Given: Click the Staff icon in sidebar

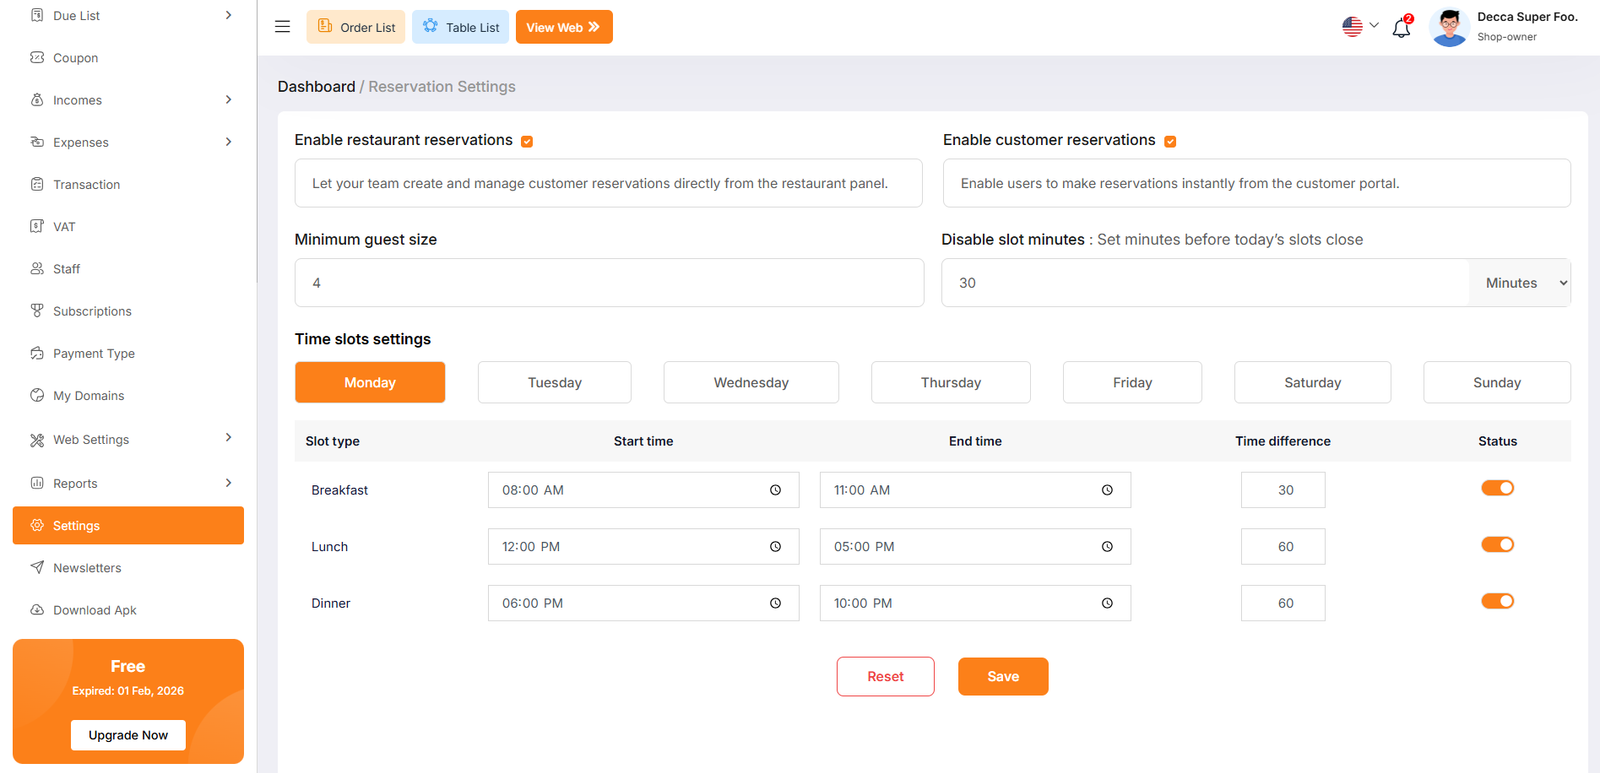Looking at the screenshot, I should [37, 269].
